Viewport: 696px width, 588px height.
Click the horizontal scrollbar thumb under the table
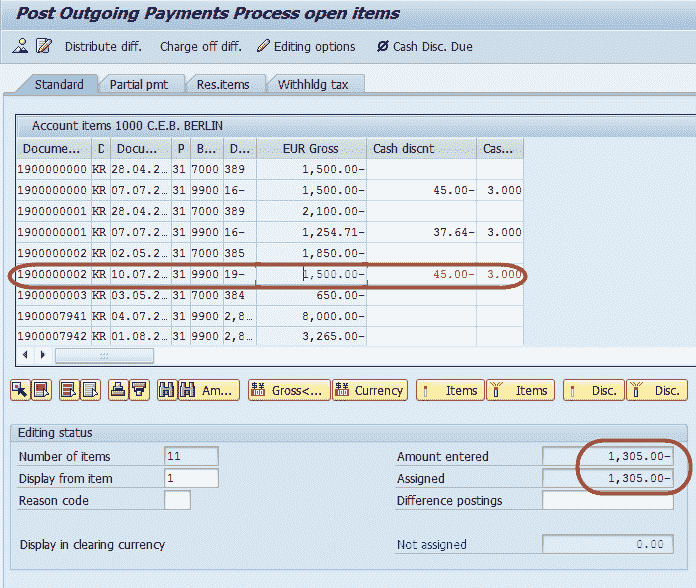pos(104,355)
